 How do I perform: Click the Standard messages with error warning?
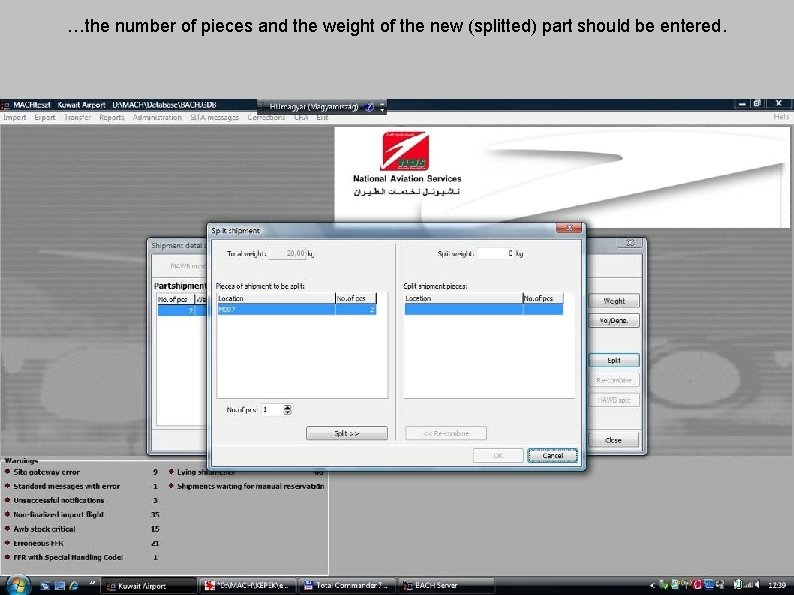(66, 486)
